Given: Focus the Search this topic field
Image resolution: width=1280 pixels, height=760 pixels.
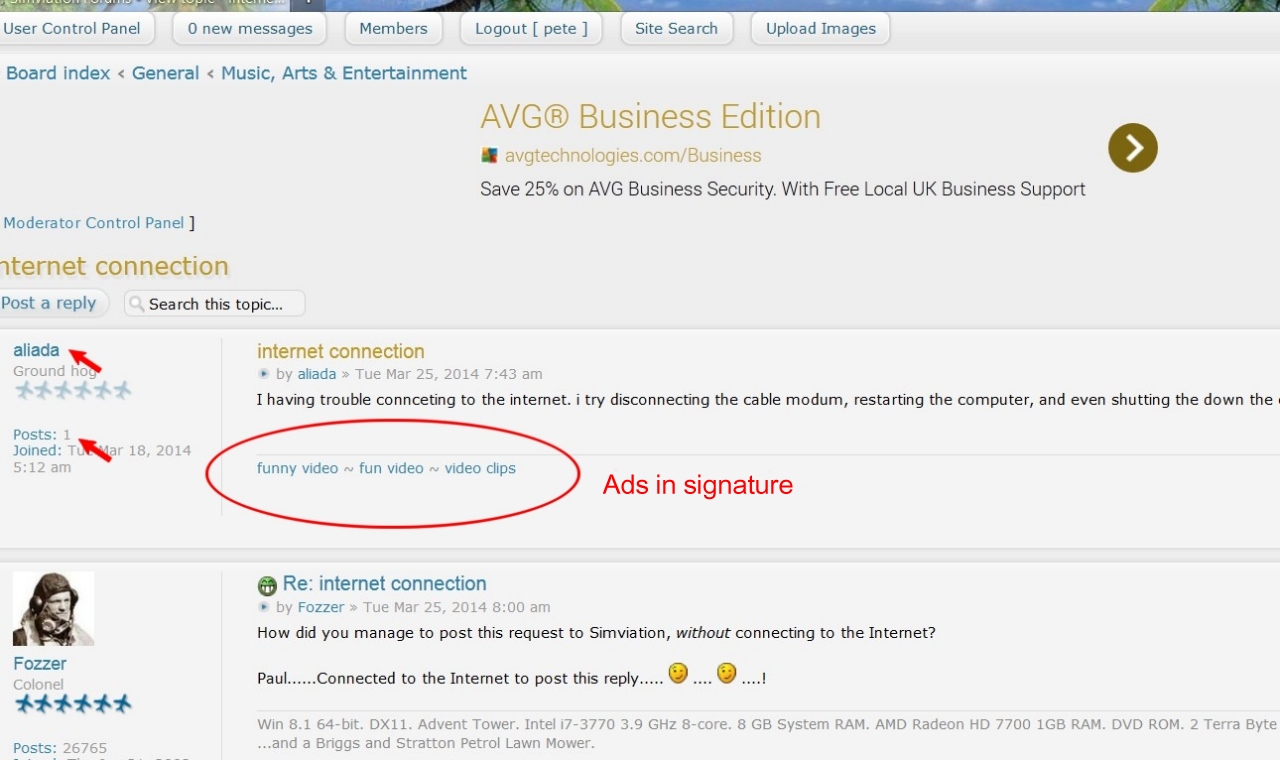Looking at the screenshot, I should pyautogui.click(x=214, y=304).
